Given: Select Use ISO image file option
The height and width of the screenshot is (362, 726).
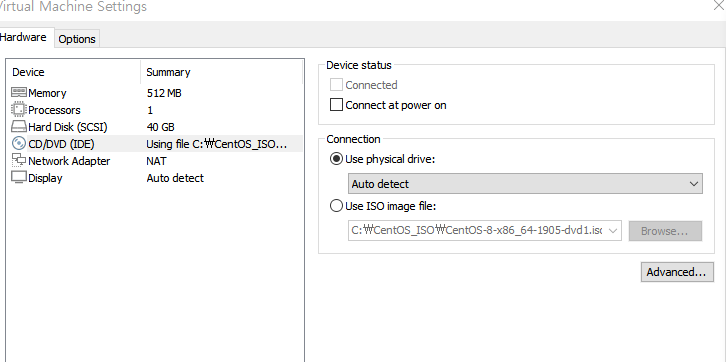Looking at the screenshot, I should tap(336, 206).
